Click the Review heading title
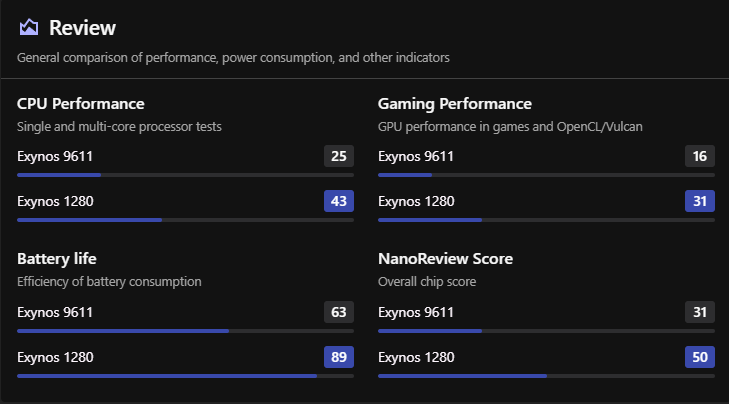Screen dimensions: 729x404 coord(82,28)
